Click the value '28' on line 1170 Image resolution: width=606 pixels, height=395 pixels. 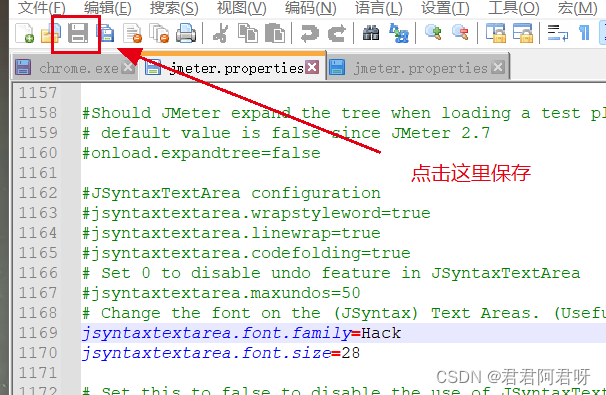351,353
